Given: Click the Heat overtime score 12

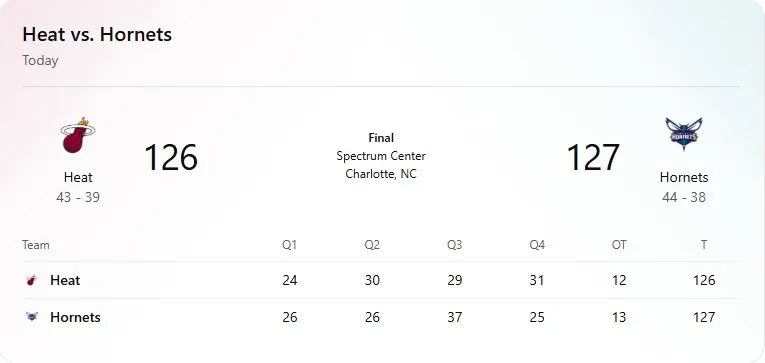Looking at the screenshot, I should (x=619, y=281).
